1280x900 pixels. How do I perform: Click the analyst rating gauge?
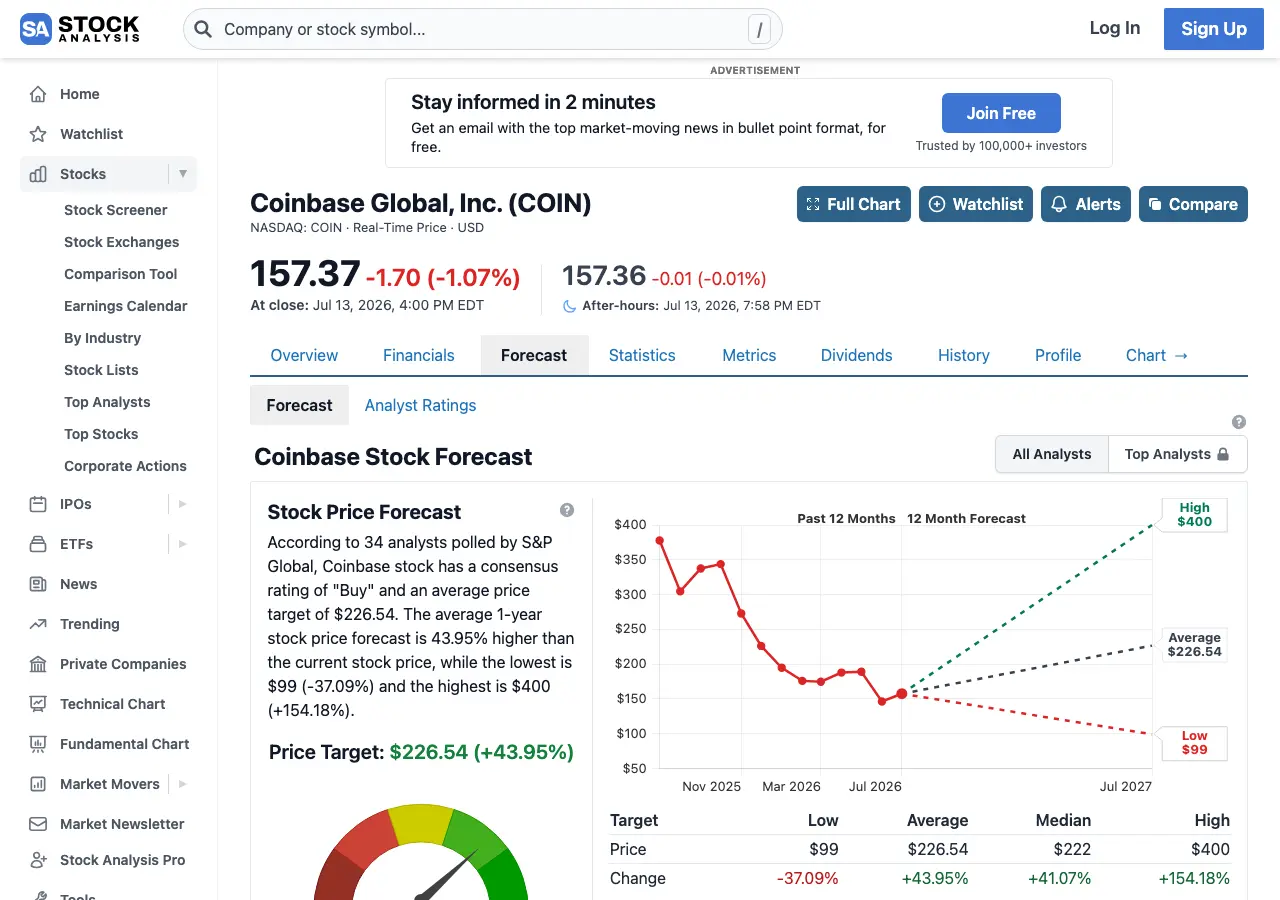(x=421, y=851)
